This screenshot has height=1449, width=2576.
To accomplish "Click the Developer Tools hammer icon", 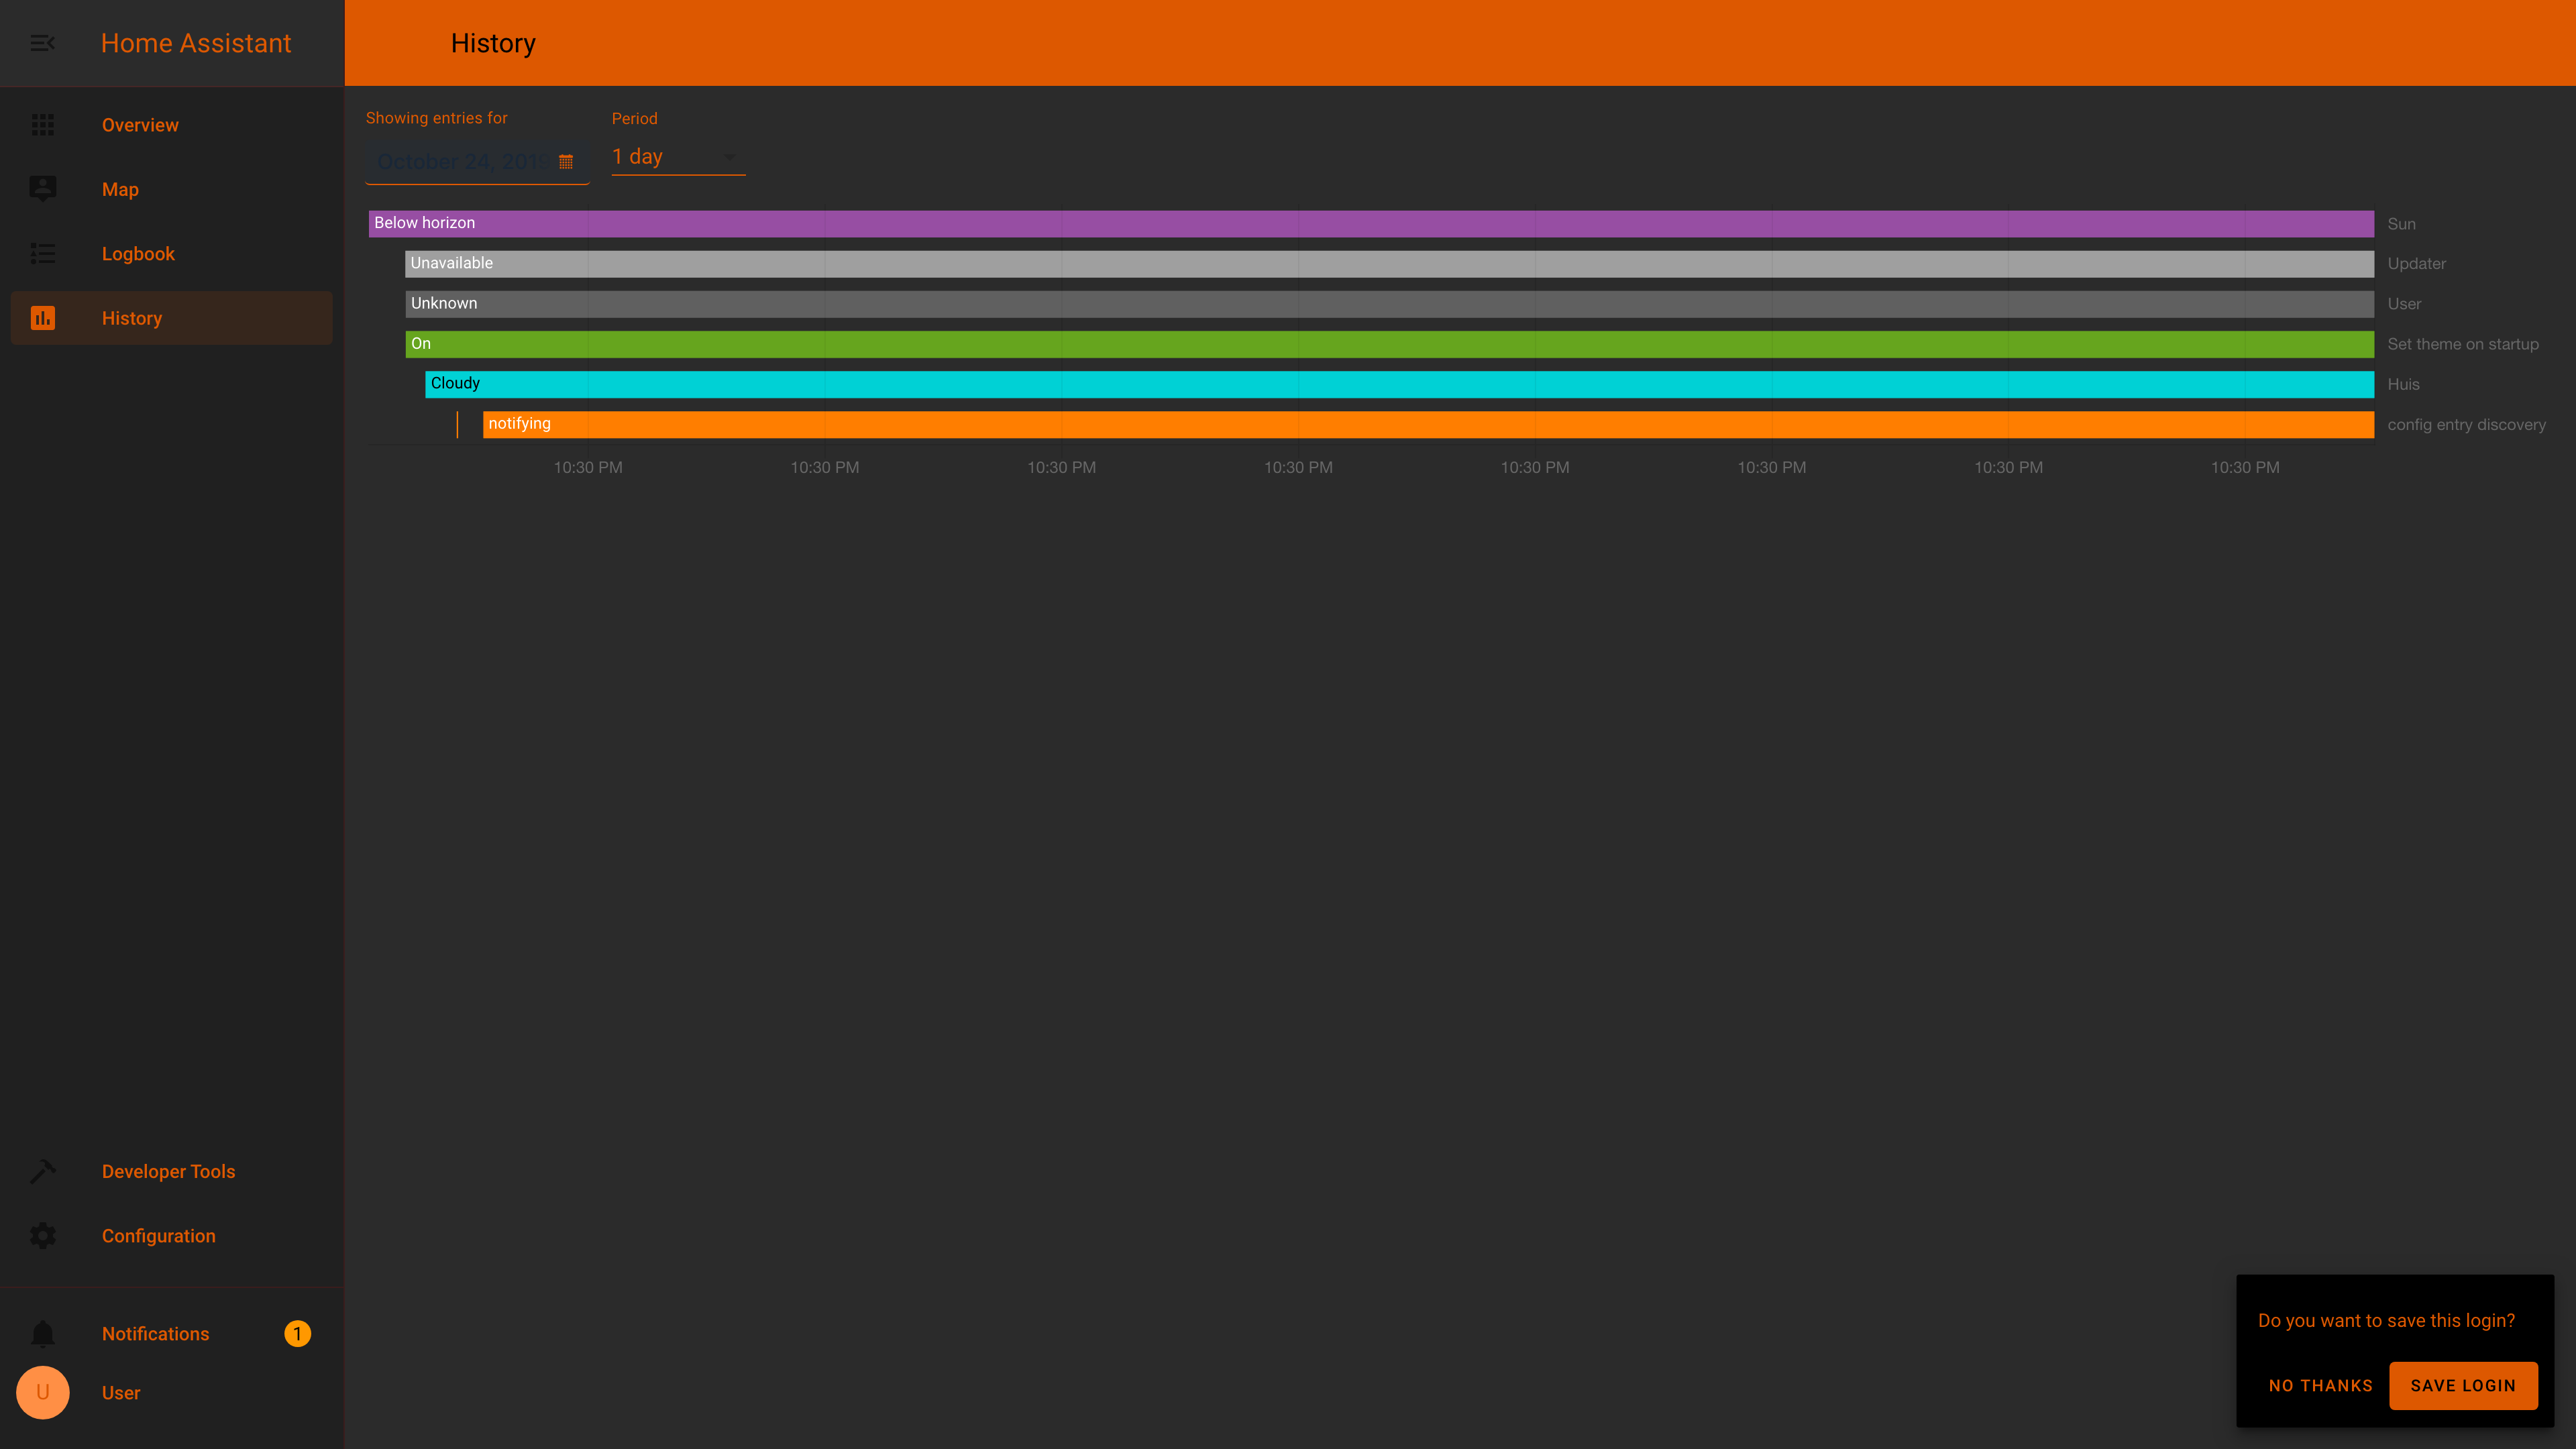I will click(x=42, y=1171).
